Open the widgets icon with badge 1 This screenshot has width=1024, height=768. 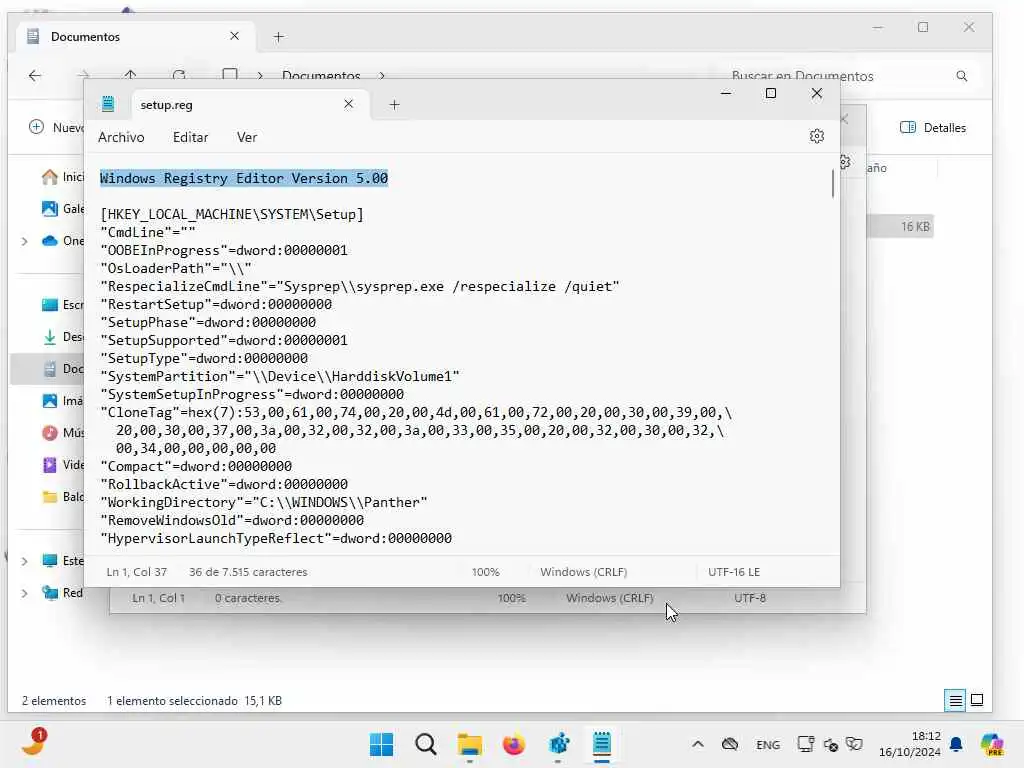tap(34, 743)
